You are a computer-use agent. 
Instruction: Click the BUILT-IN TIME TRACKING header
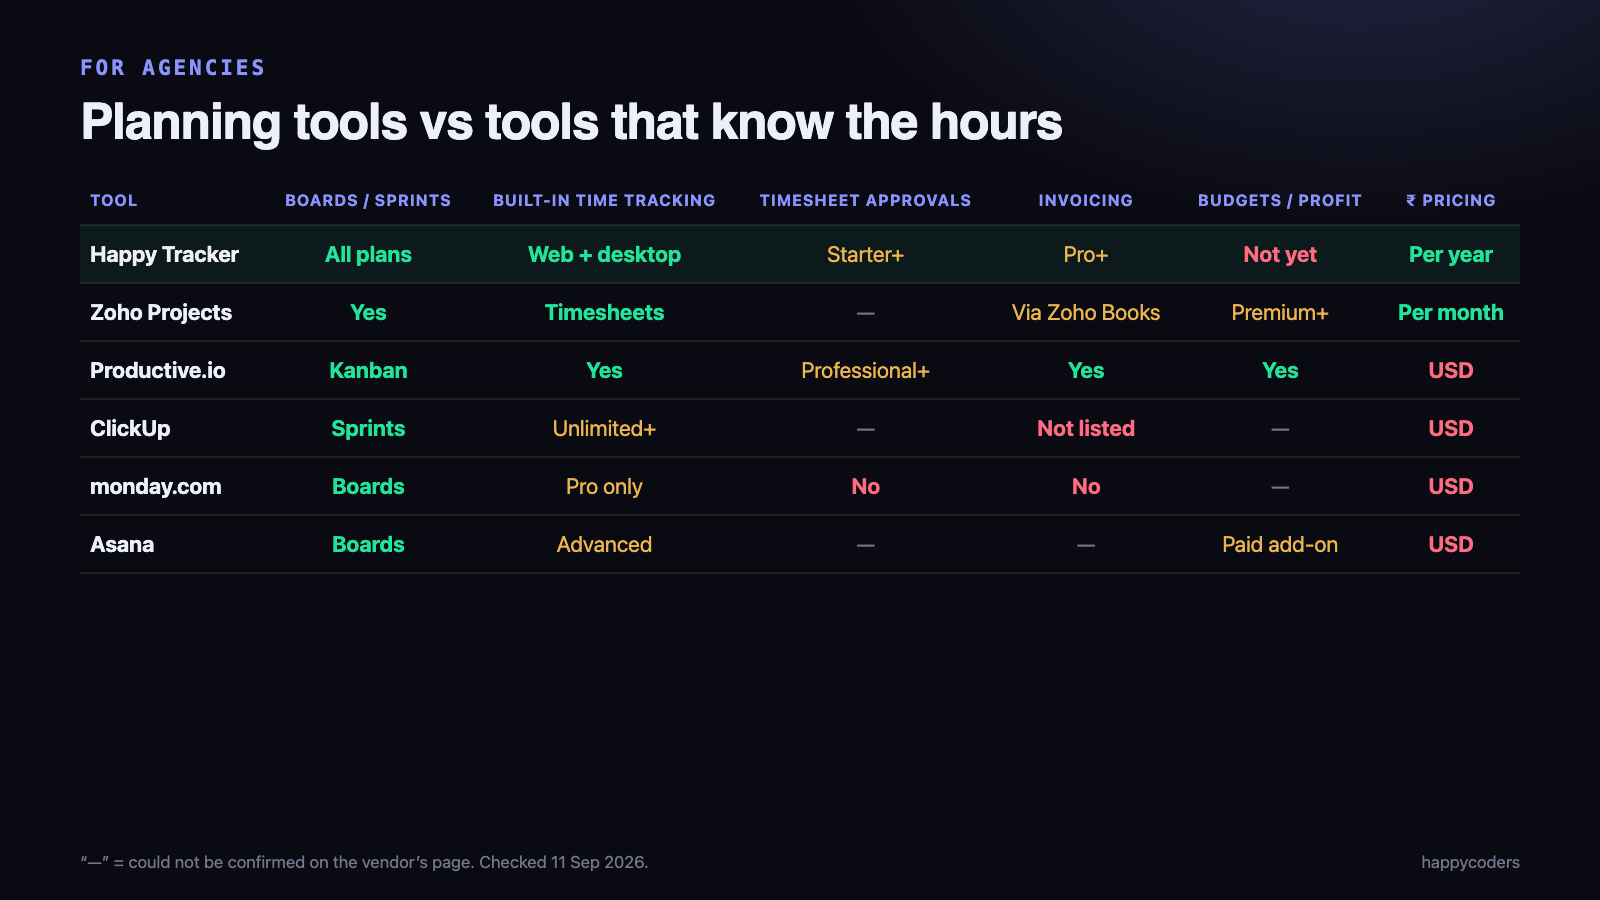(x=604, y=200)
